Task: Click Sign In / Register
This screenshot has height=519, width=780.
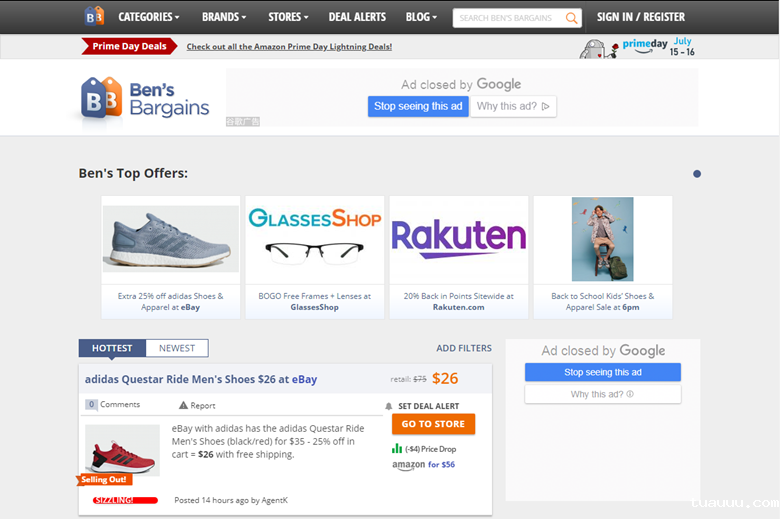Action: [641, 17]
